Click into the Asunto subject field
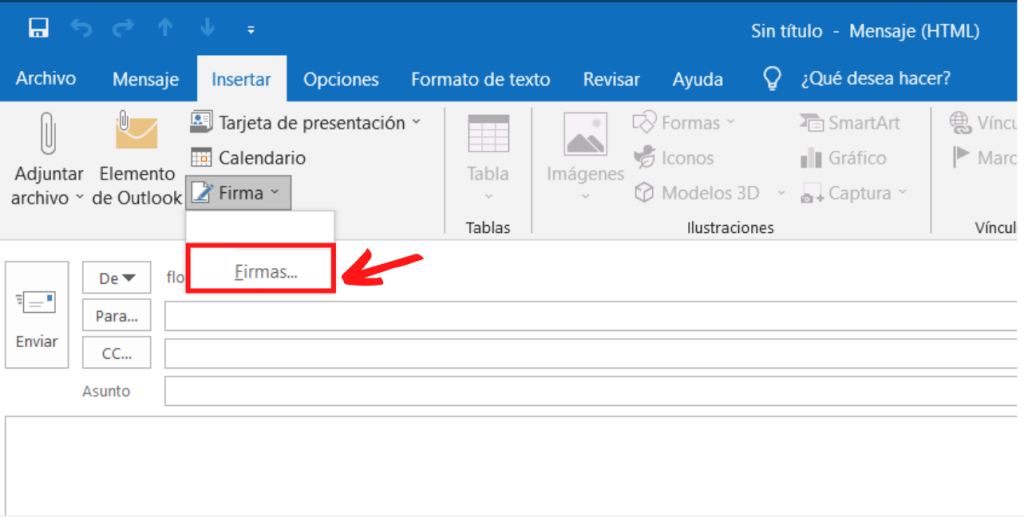This screenshot has width=1024, height=517. (x=590, y=391)
